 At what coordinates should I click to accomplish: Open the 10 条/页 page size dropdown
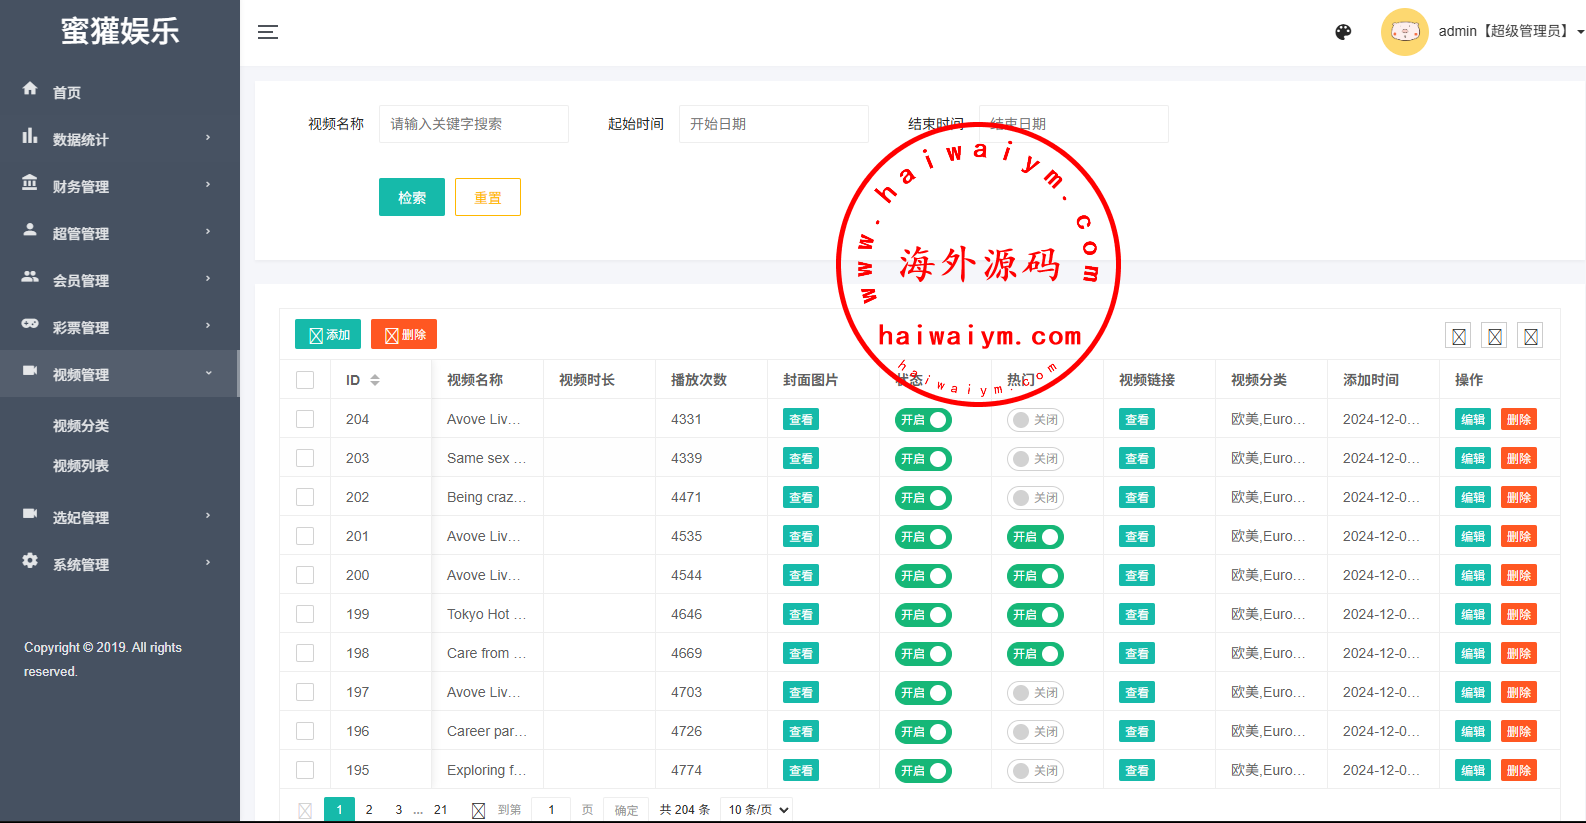tap(758, 809)
